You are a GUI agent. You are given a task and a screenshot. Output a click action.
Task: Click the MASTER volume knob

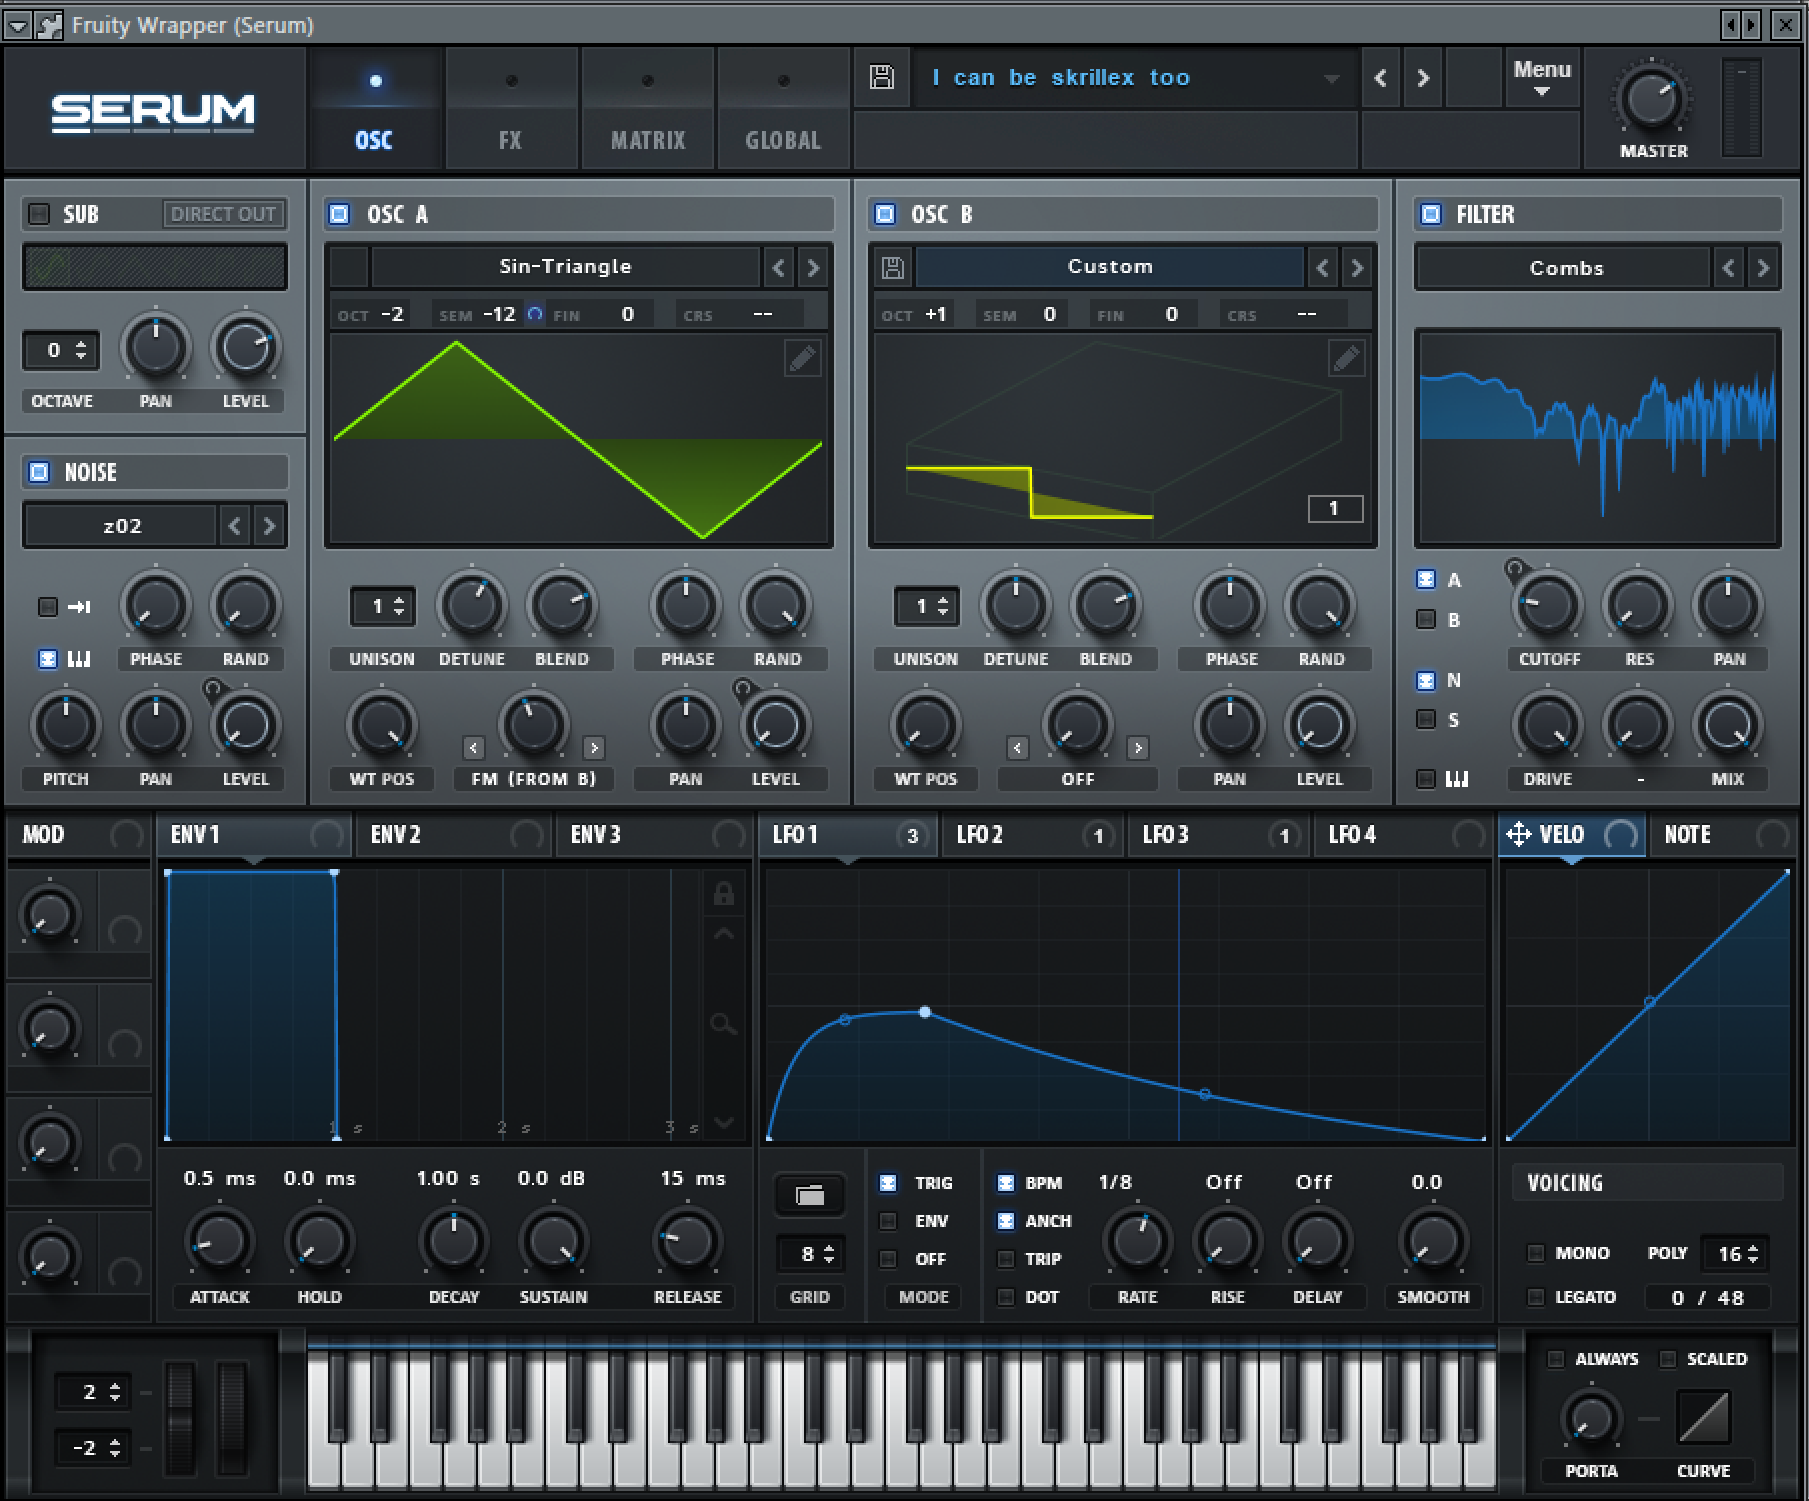(1651, 100)
